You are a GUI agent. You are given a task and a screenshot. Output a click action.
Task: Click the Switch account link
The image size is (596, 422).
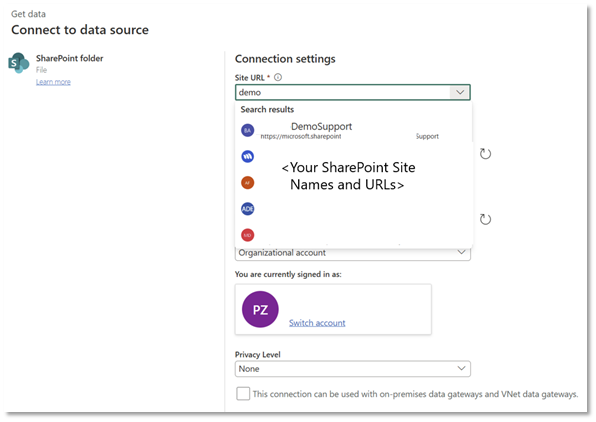[317, 323]
